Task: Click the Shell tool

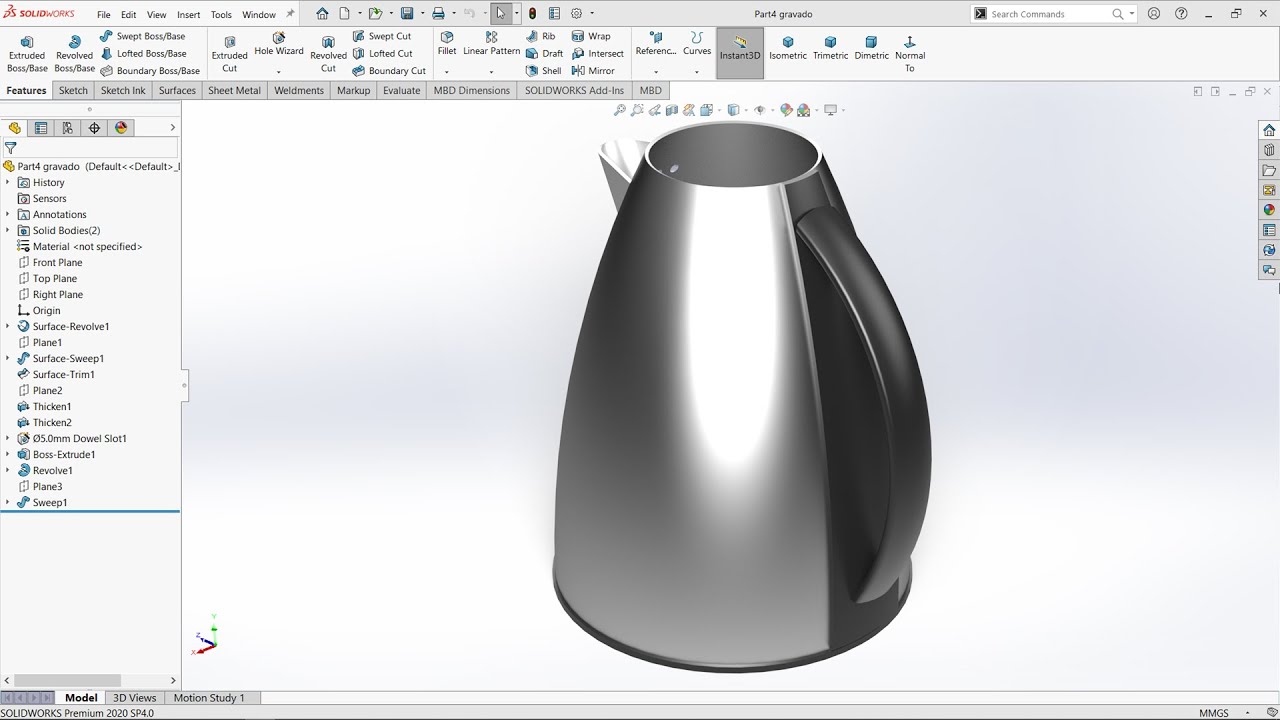Action: [544, 71]
